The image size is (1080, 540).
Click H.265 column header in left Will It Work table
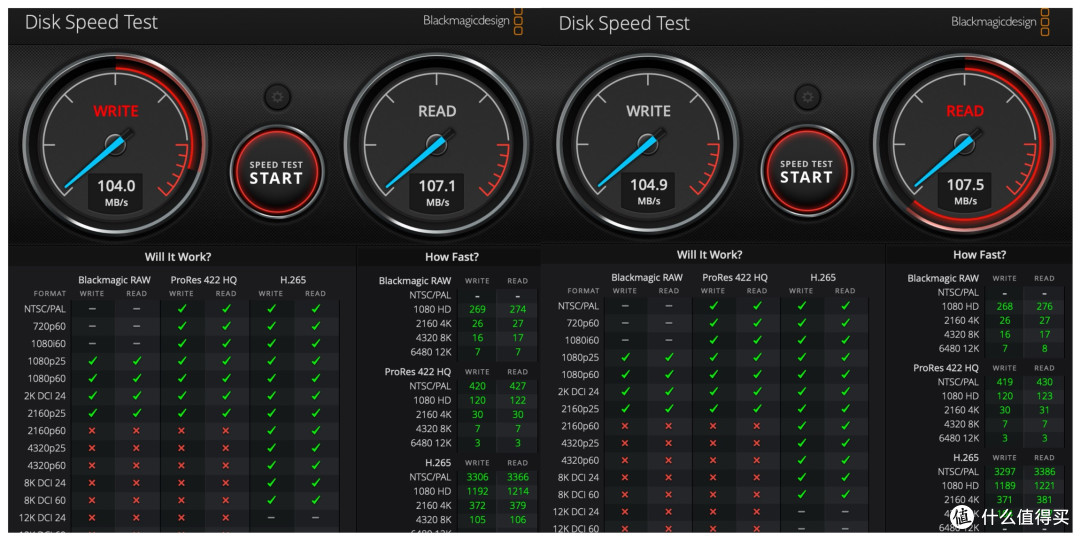(x=293, y=280)
